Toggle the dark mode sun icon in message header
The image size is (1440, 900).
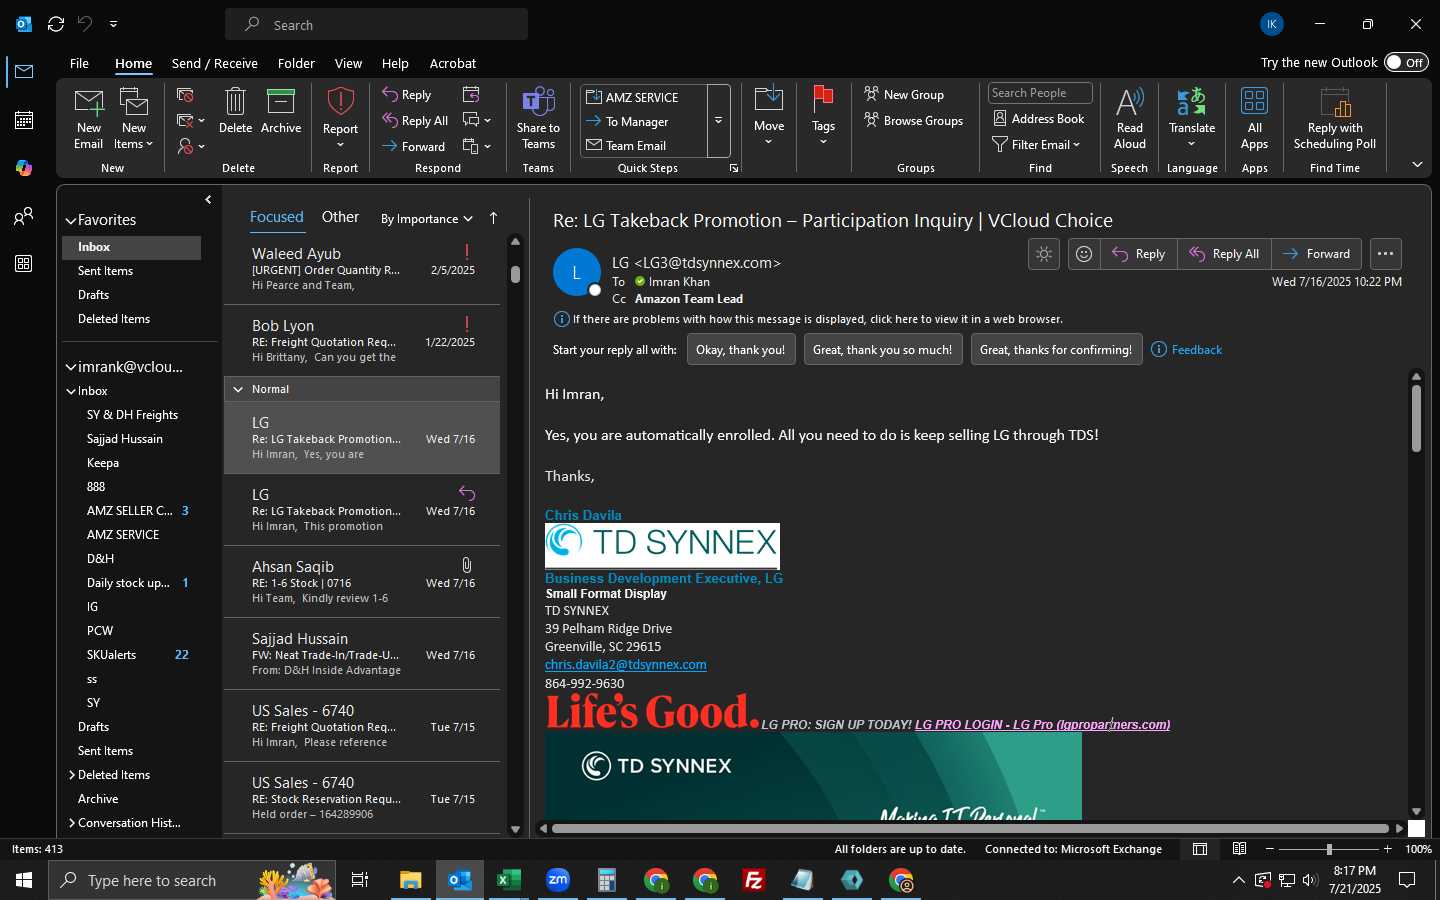coord(1044,254)
